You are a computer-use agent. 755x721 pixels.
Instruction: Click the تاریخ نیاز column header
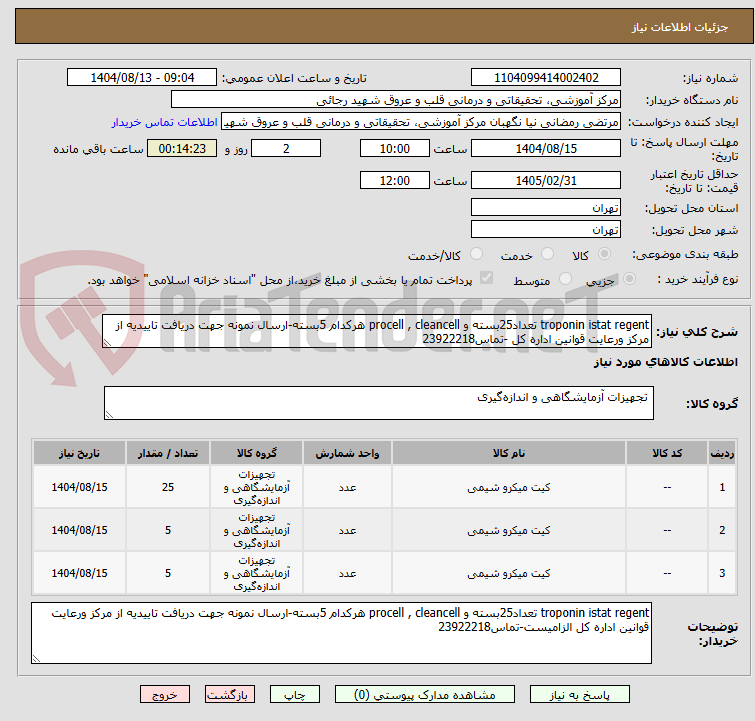point(79,453)
